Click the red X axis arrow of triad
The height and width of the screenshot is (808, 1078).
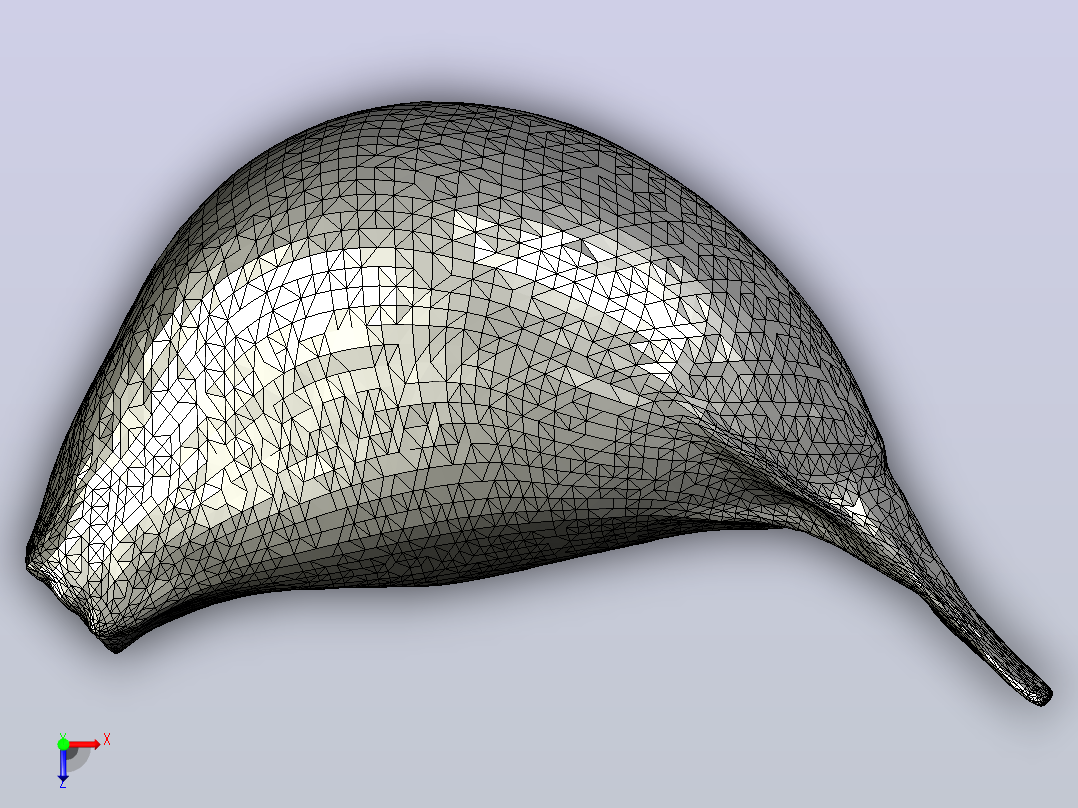[85, 744]
